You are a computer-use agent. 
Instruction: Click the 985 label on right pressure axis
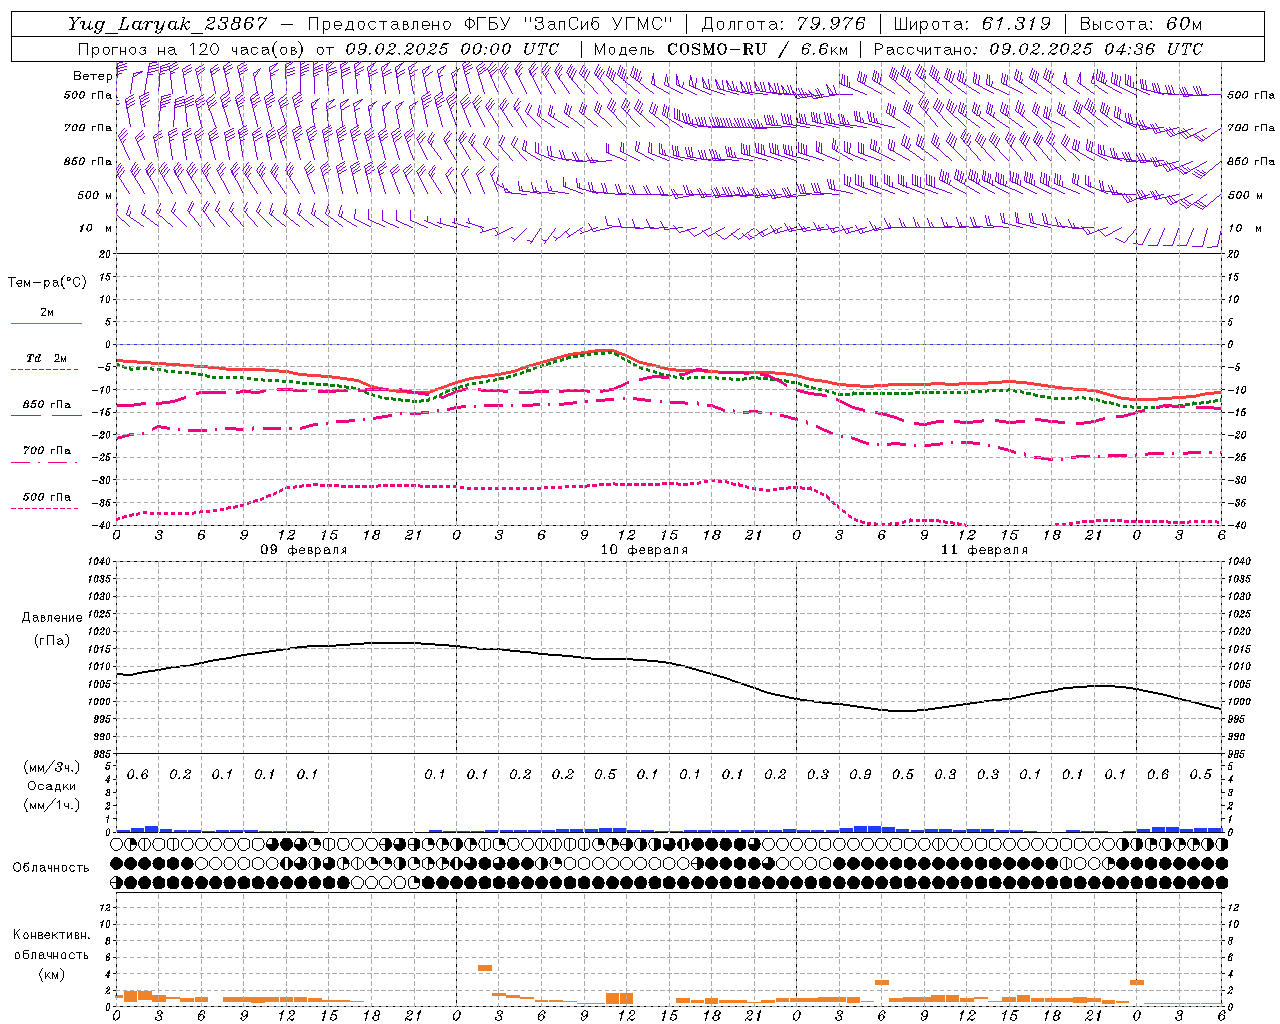coord(1237,754)
